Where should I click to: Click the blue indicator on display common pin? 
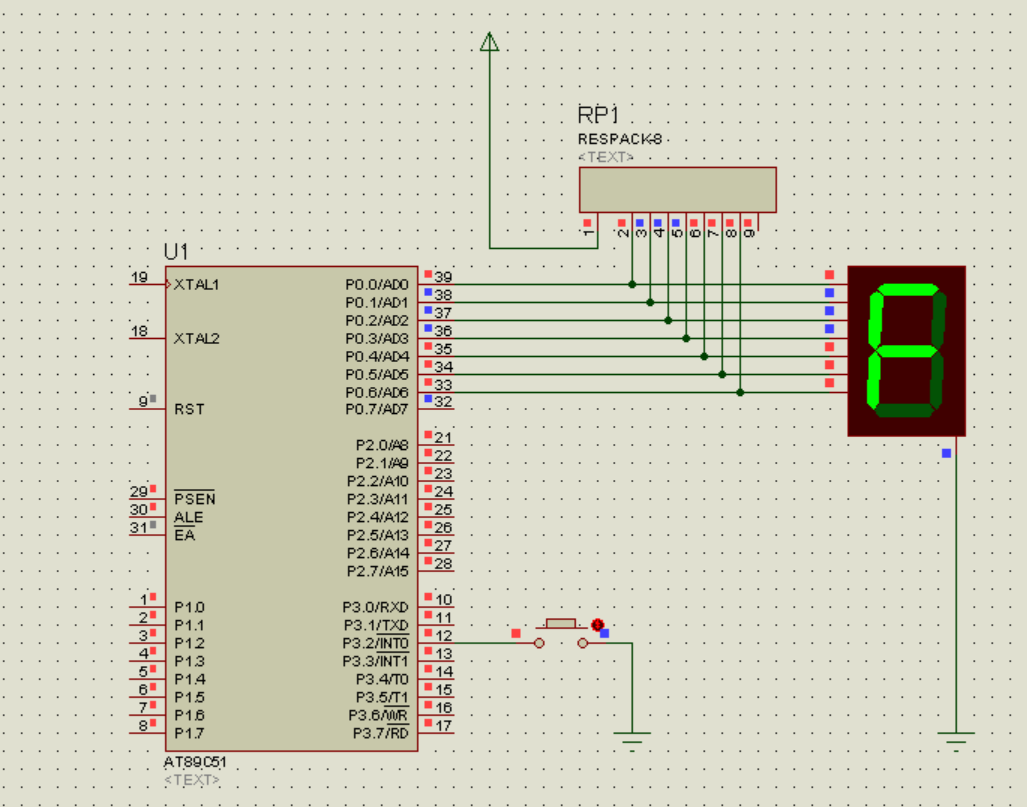[x=946, y=453]
